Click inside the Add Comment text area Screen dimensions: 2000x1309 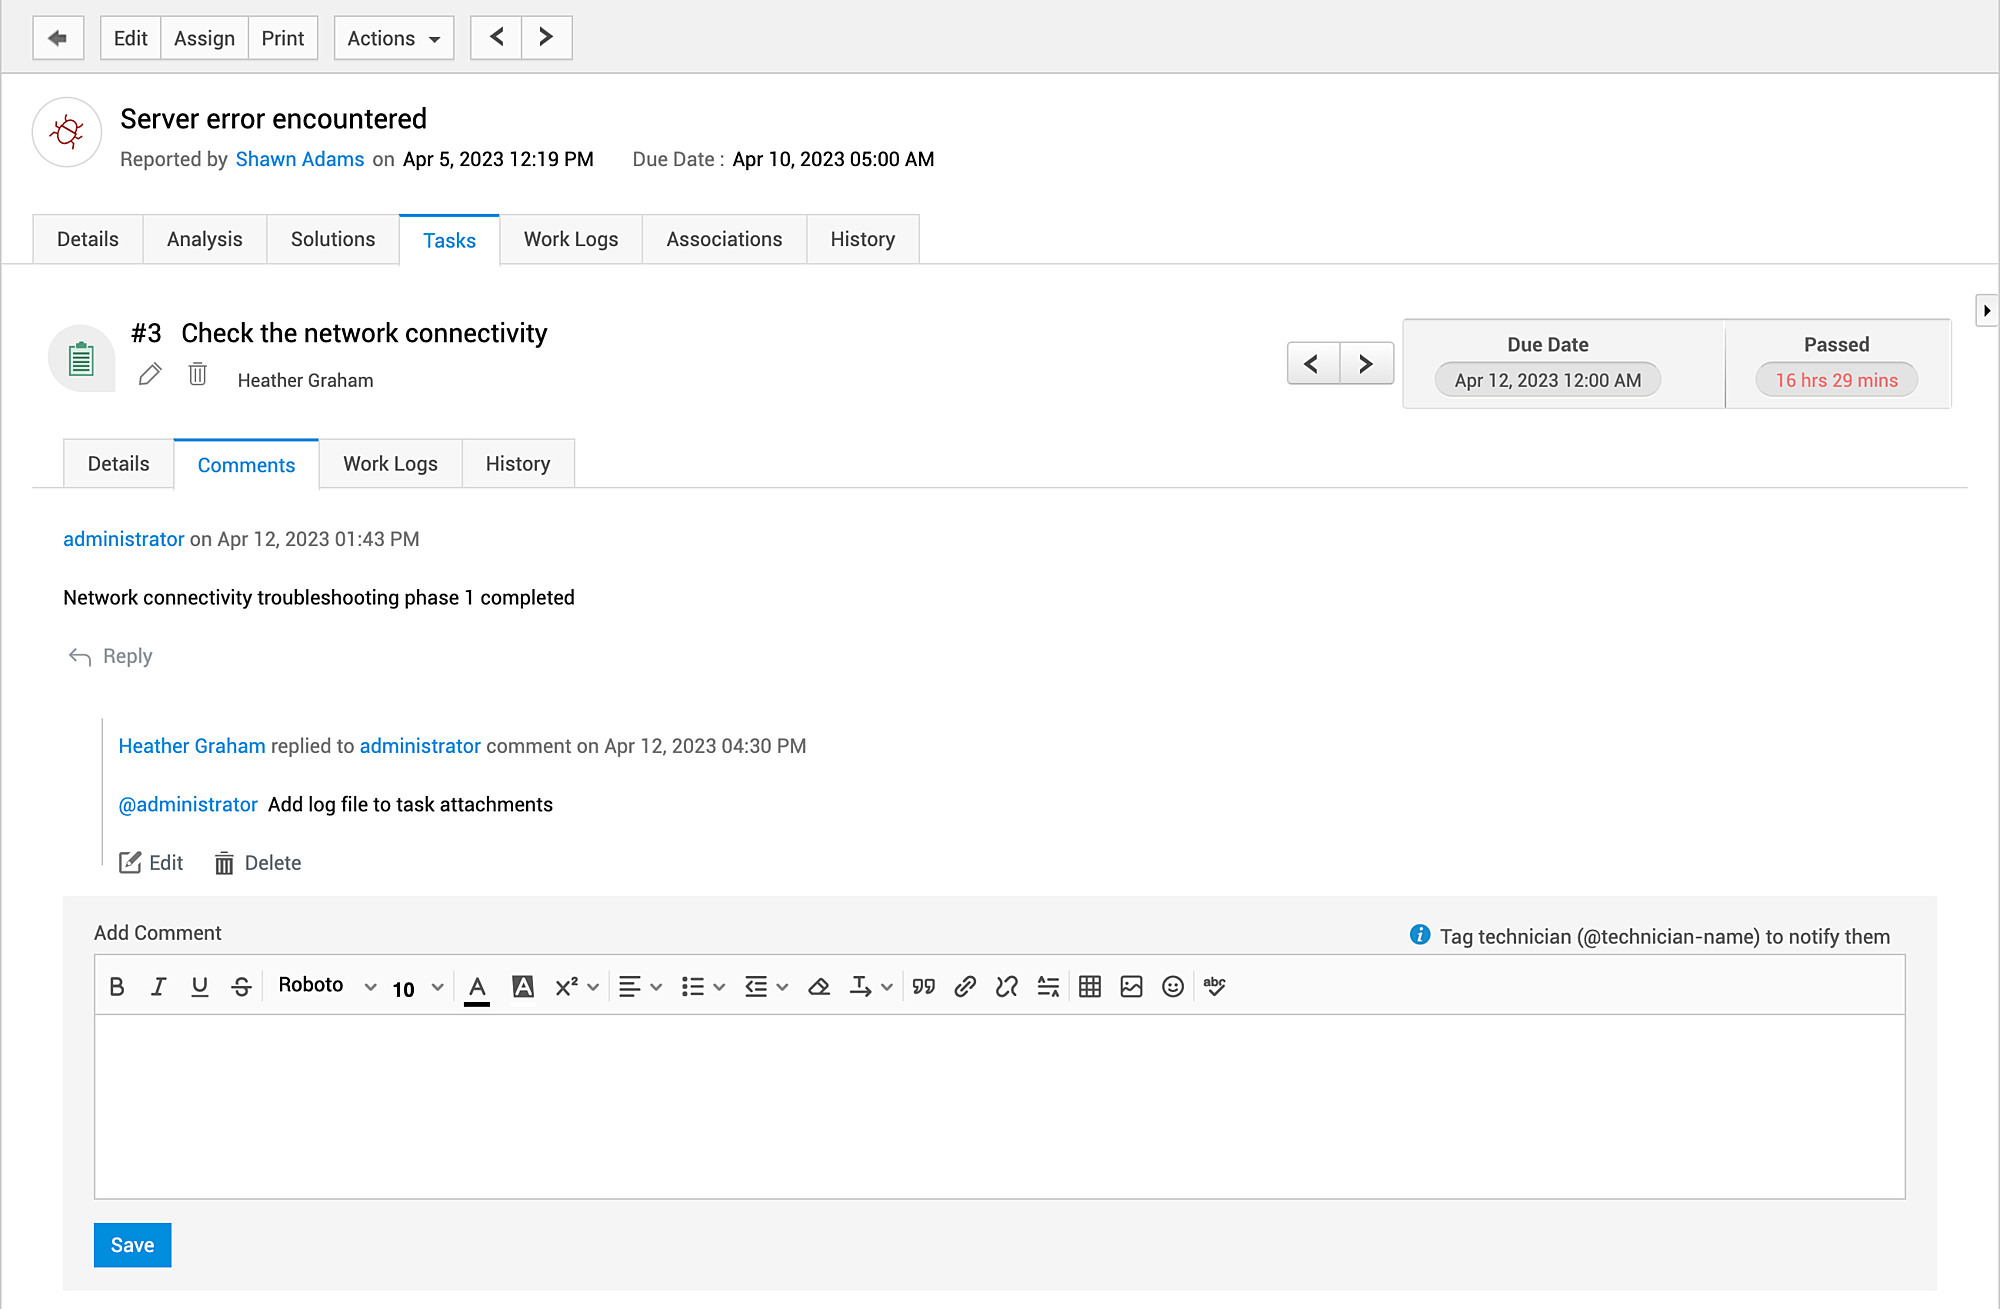(1000, 1106)
